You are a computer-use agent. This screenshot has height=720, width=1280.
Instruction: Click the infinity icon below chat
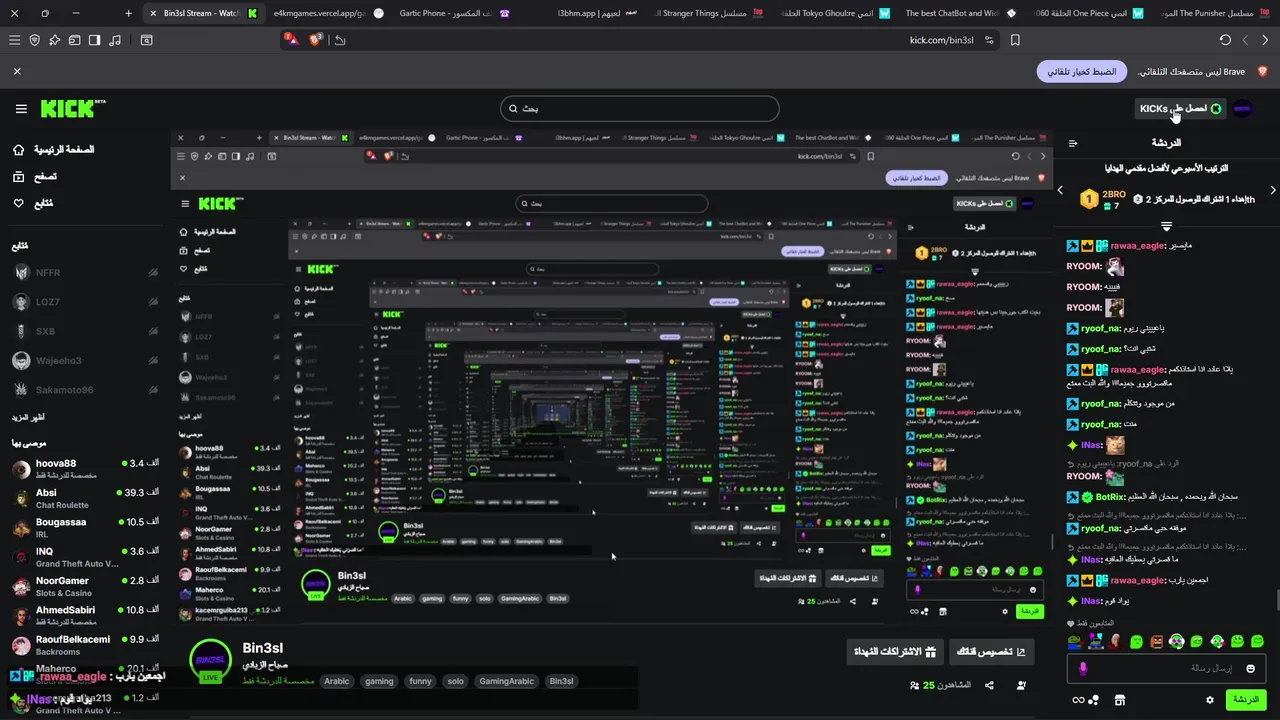tap(1077, 700)
